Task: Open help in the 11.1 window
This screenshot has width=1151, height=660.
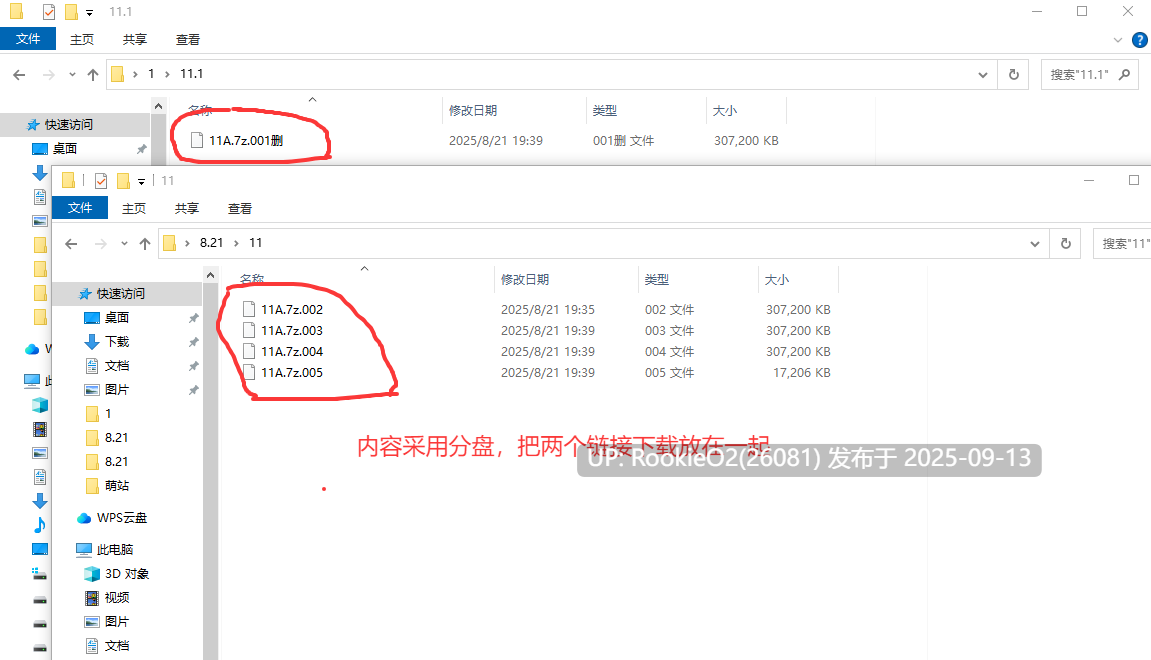Action: click(1140, 40)
